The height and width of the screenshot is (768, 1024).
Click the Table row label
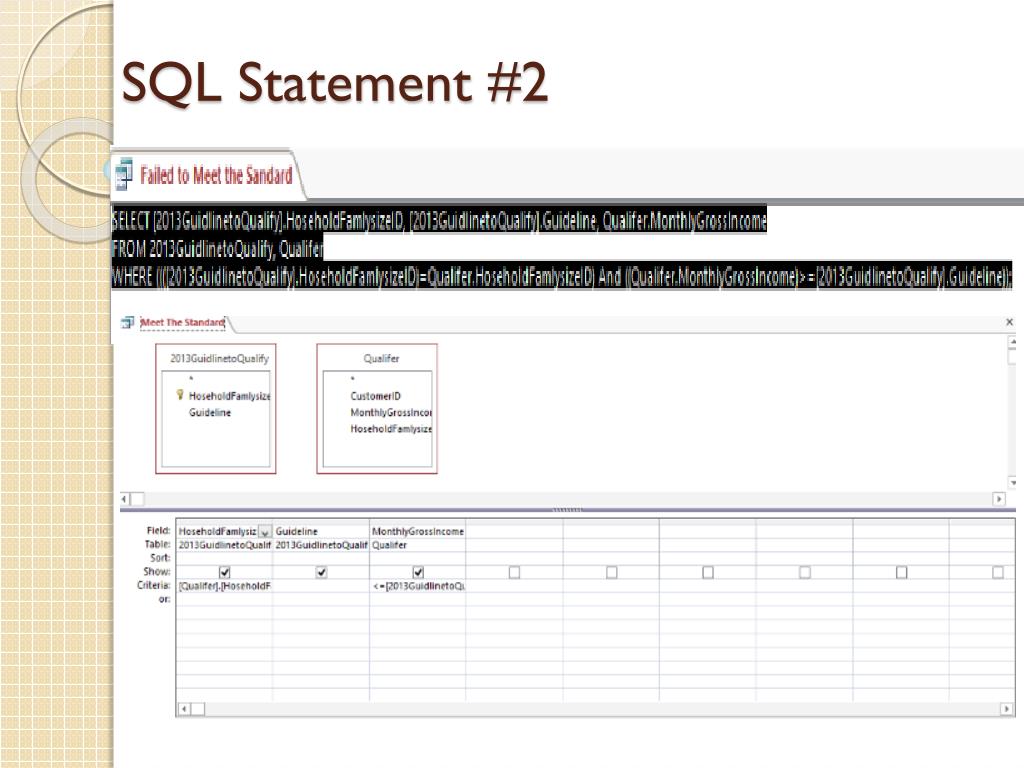coord(157,544)
